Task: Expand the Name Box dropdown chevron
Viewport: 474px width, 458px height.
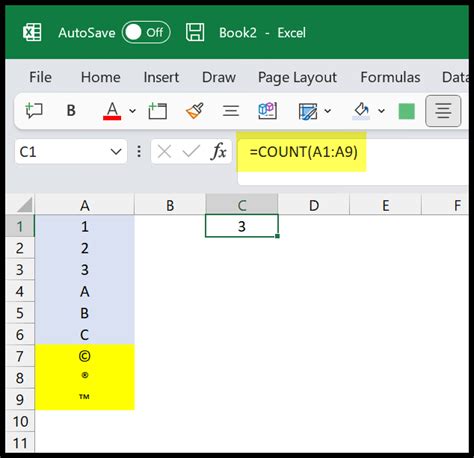Action: (116, 152)
